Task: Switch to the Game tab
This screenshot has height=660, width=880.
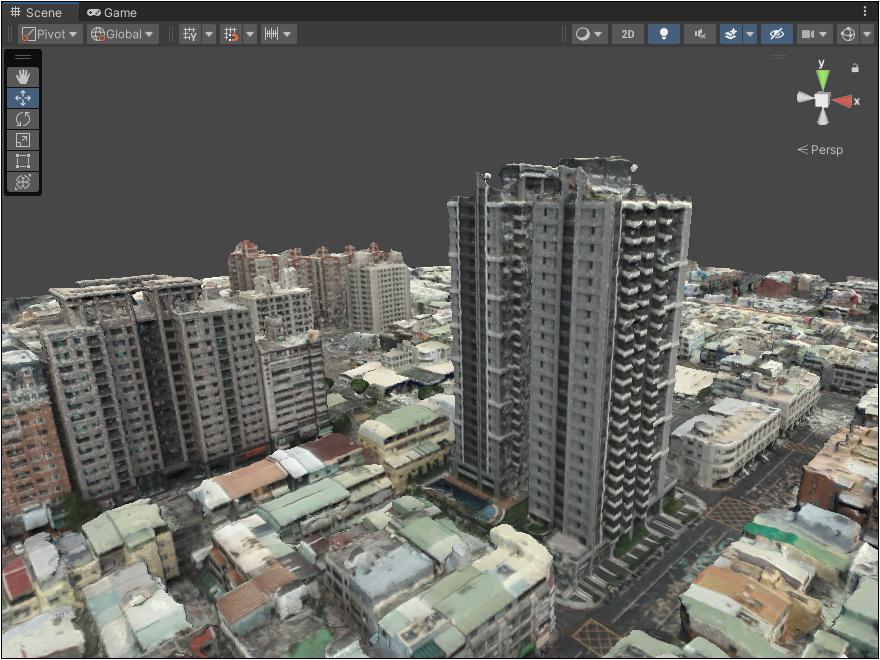Action: tap(112, 12)
